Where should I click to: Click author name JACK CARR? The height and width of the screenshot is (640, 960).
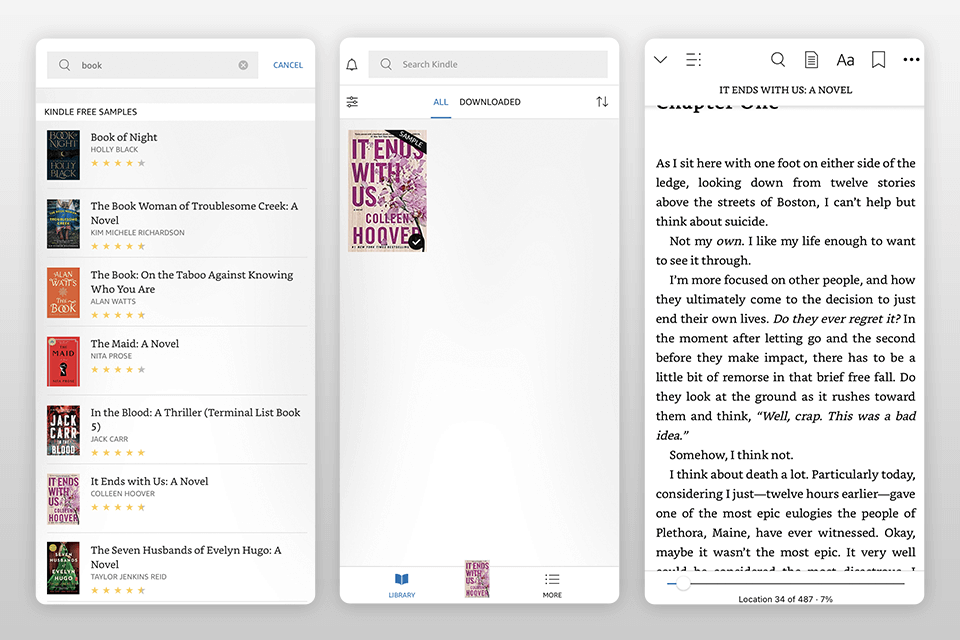click(110, 439)
